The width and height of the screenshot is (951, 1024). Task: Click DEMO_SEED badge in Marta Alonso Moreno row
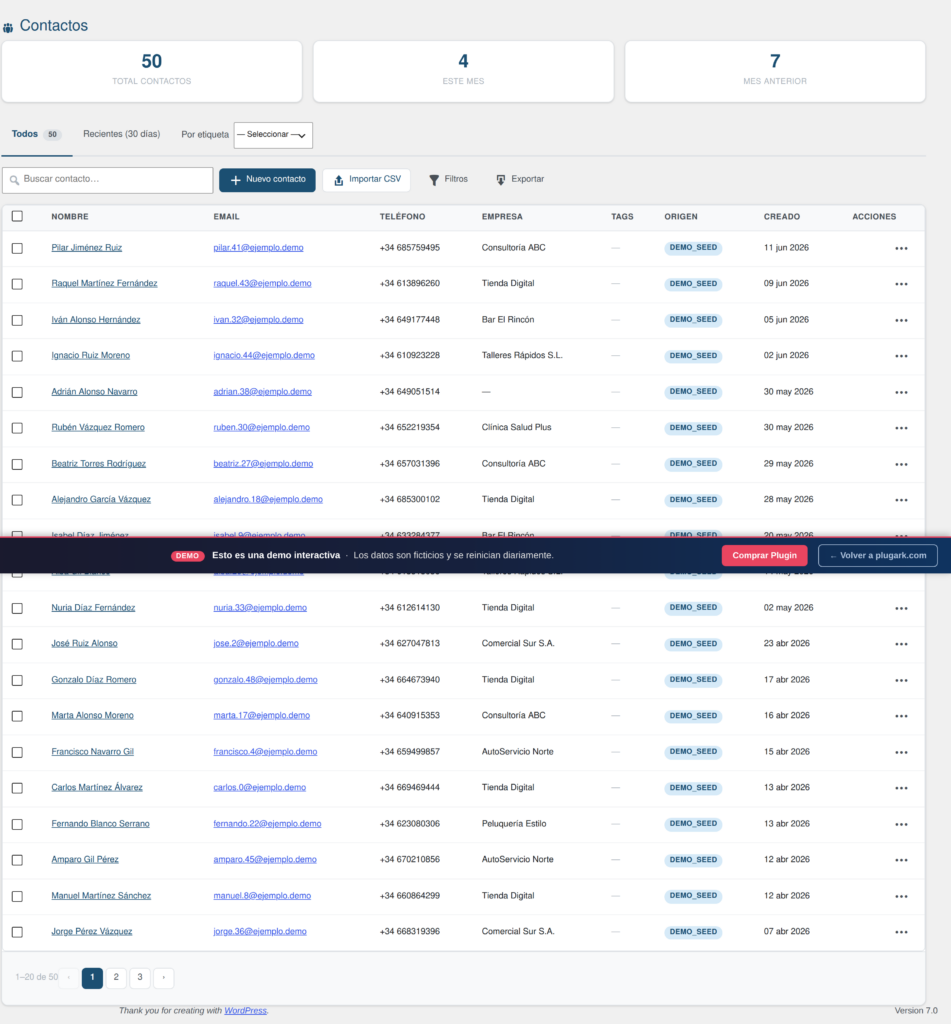(x=693, y=716)
